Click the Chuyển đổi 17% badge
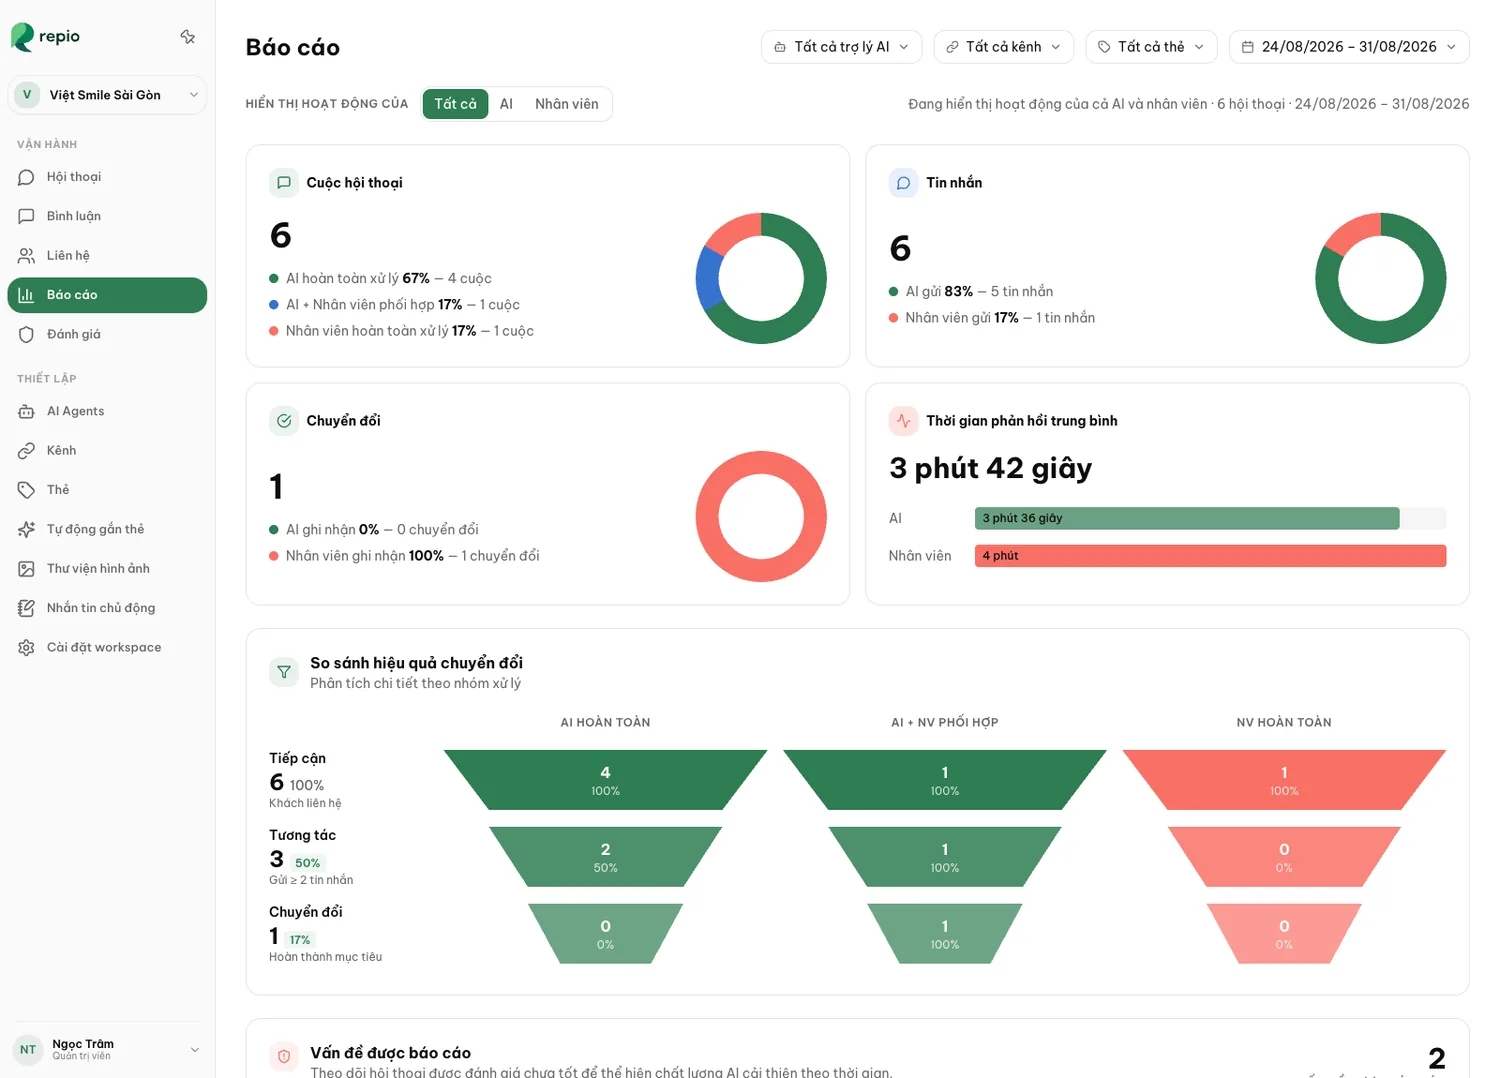The width and height of the screenshot is (1500, 1078). click(300, 940)
